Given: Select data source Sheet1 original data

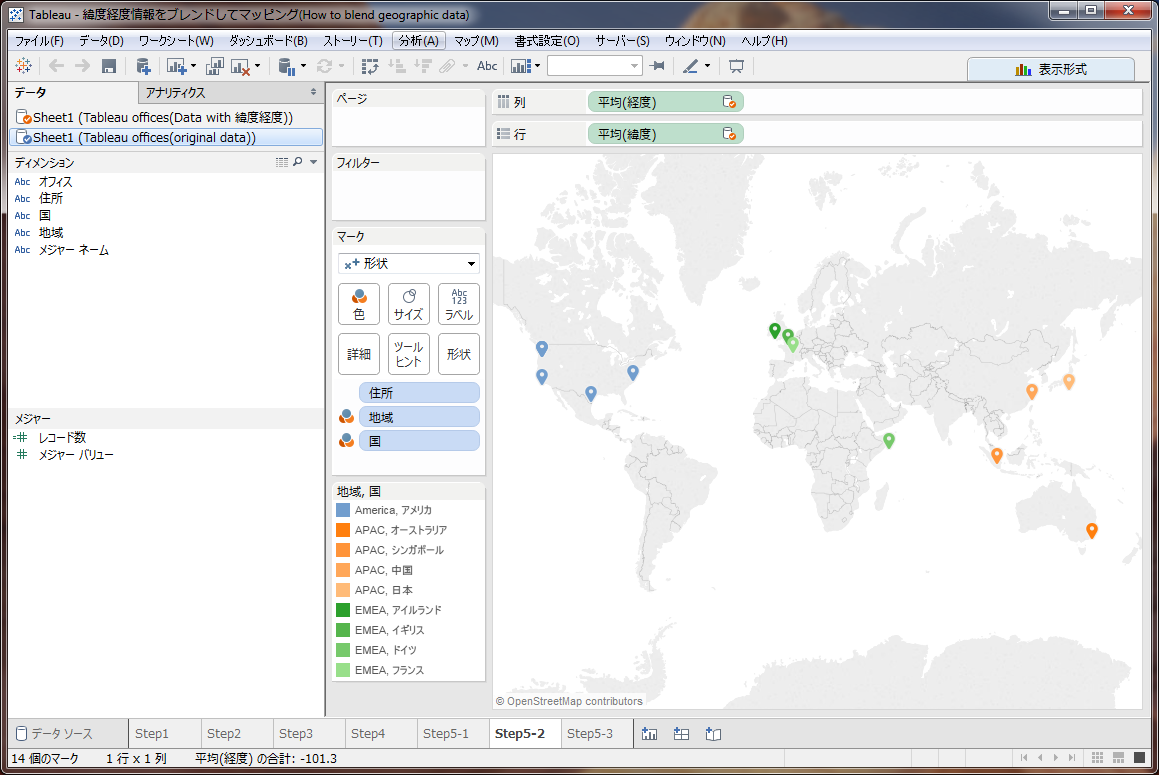Looking at the screenshot, I should pyautogui.click(x=166, y=138).
